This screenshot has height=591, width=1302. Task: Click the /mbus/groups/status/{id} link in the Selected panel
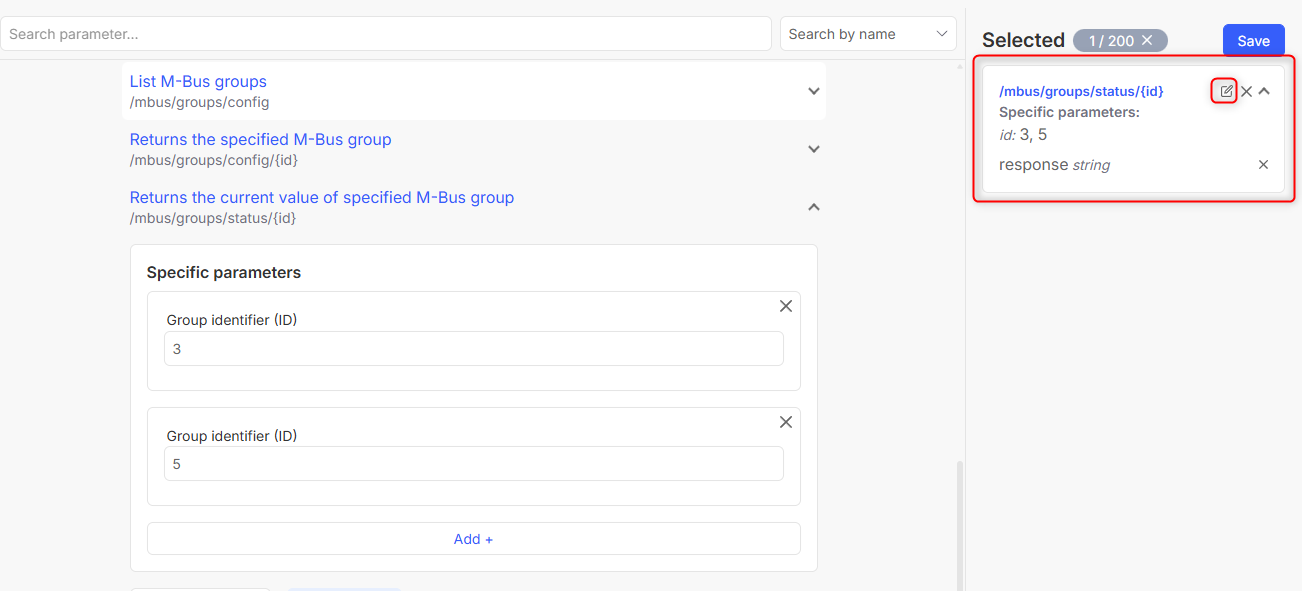[1081, 91]
